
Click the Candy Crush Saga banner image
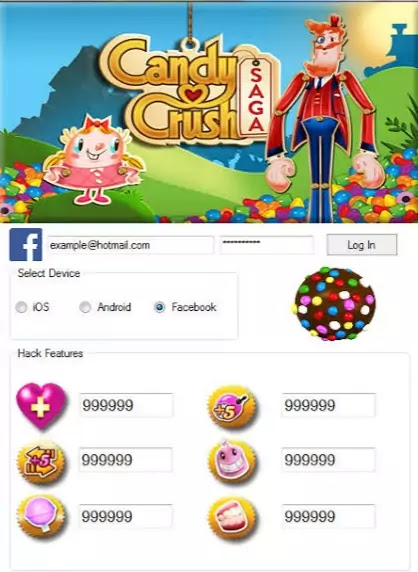click(209, 112)
